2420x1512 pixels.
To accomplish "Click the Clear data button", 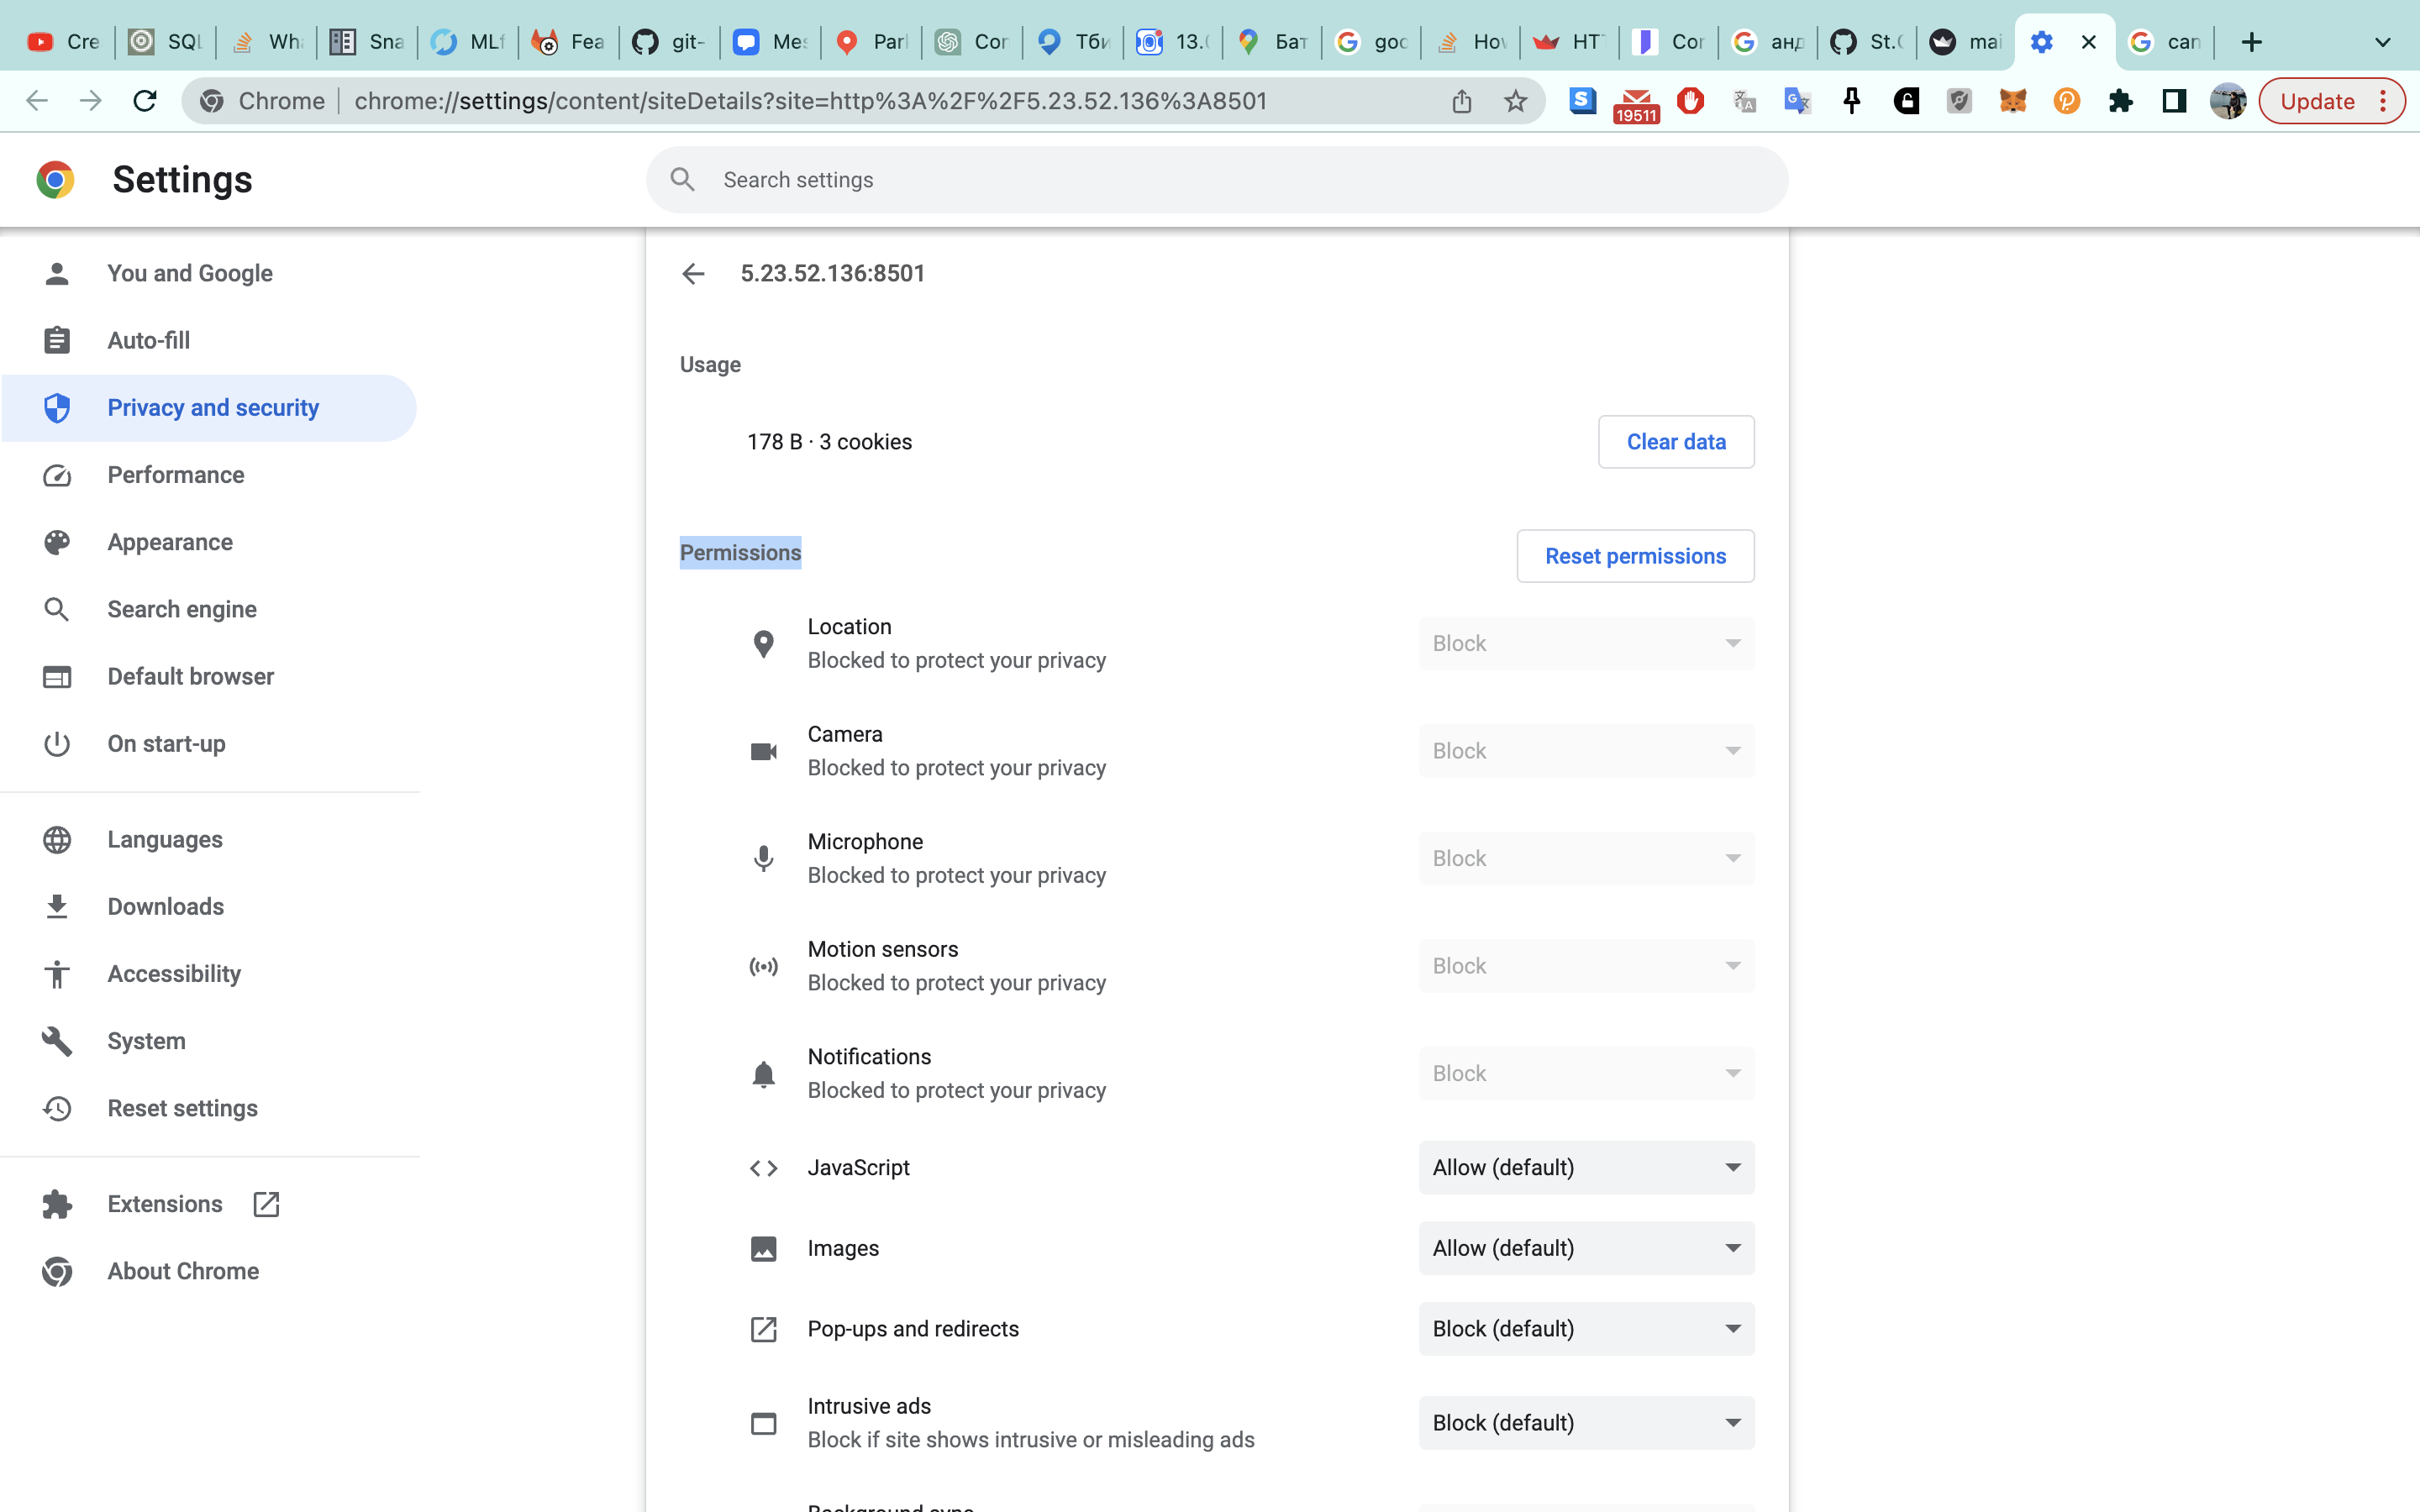I will tap(1675, 441).
